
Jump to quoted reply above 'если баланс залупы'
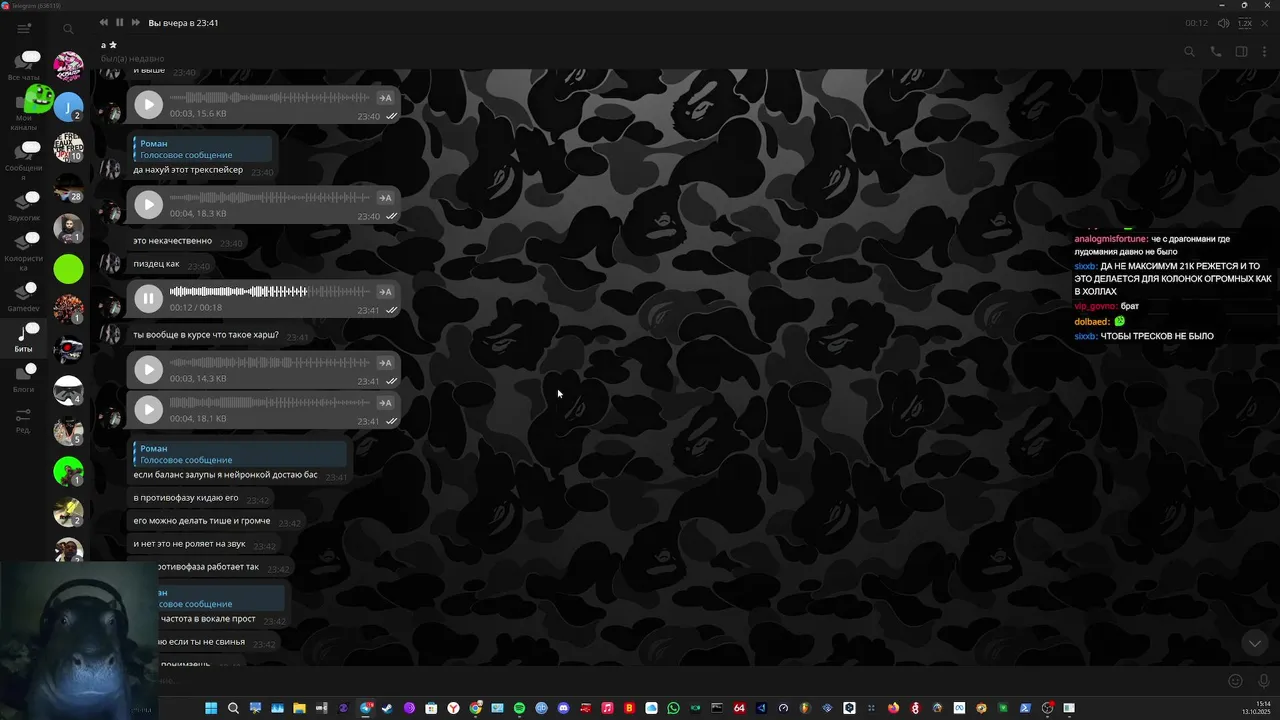coord(239,454)
